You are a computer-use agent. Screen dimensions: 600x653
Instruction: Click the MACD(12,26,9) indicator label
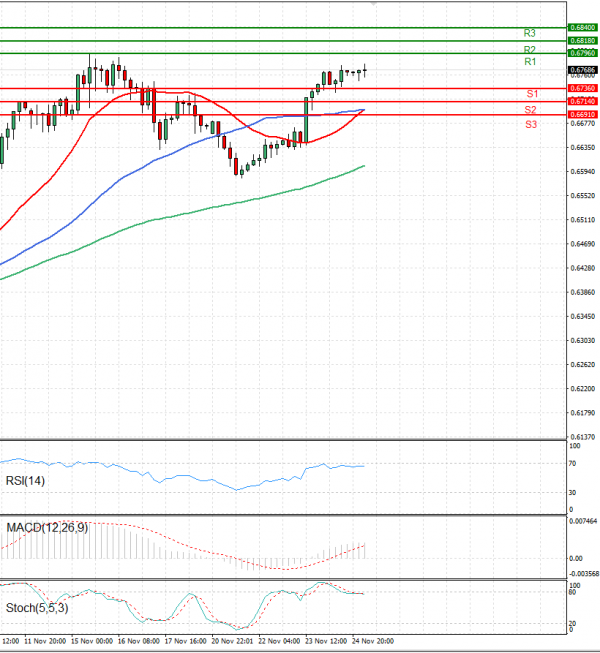coord(47,528)
